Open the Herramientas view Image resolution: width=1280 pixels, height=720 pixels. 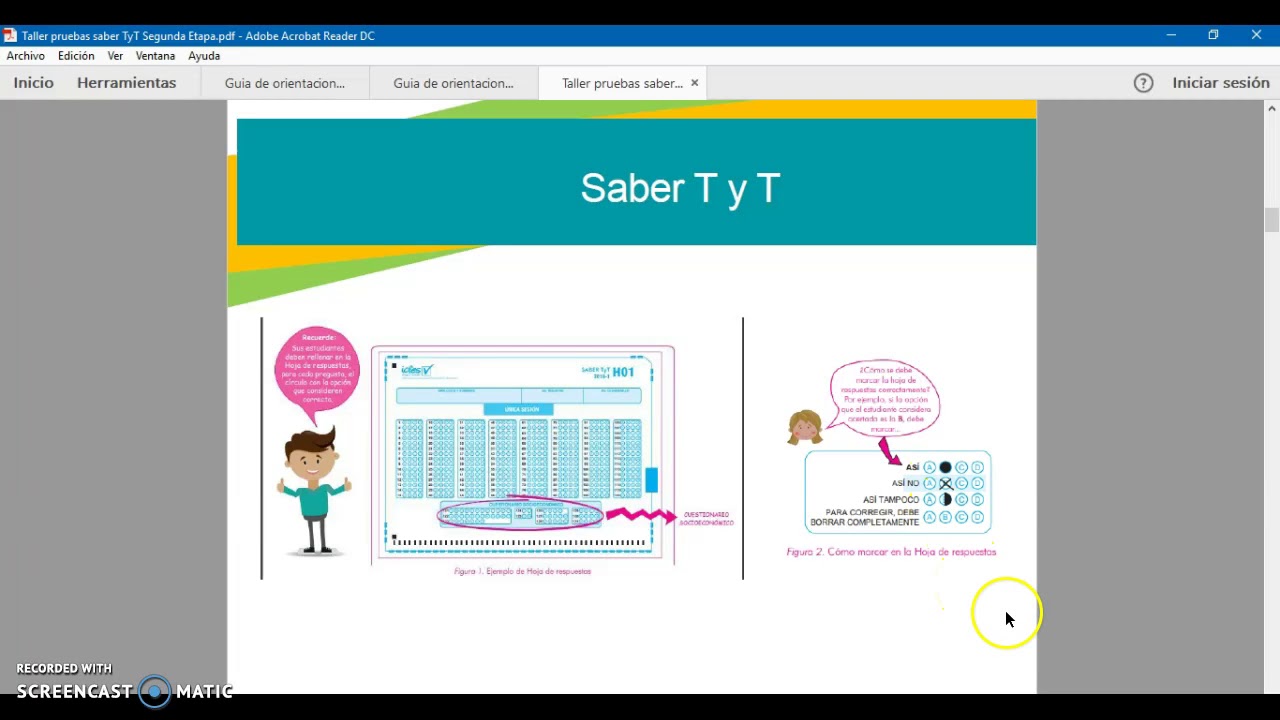tap(127, 83)
